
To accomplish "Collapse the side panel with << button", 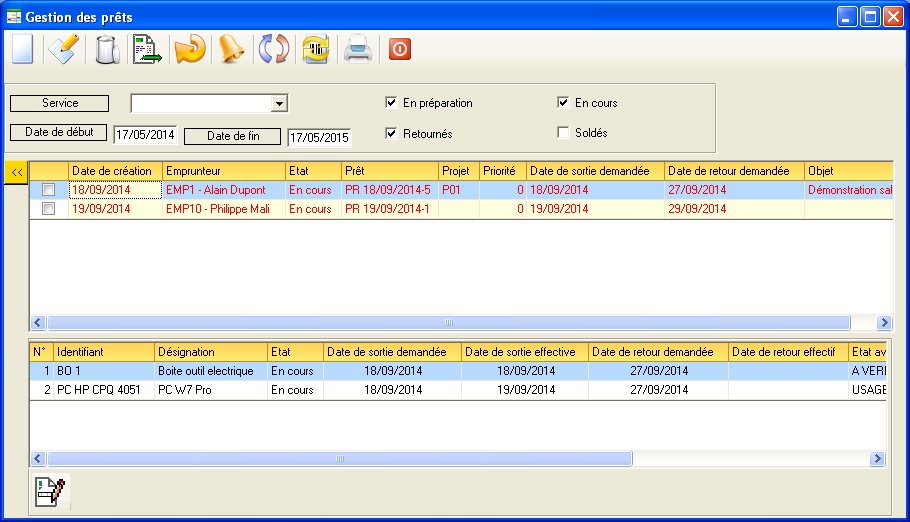I will (16, 172).
